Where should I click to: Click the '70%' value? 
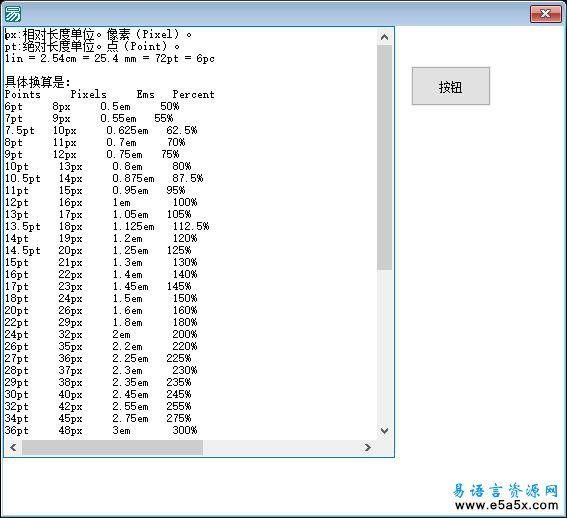(176, 142)
